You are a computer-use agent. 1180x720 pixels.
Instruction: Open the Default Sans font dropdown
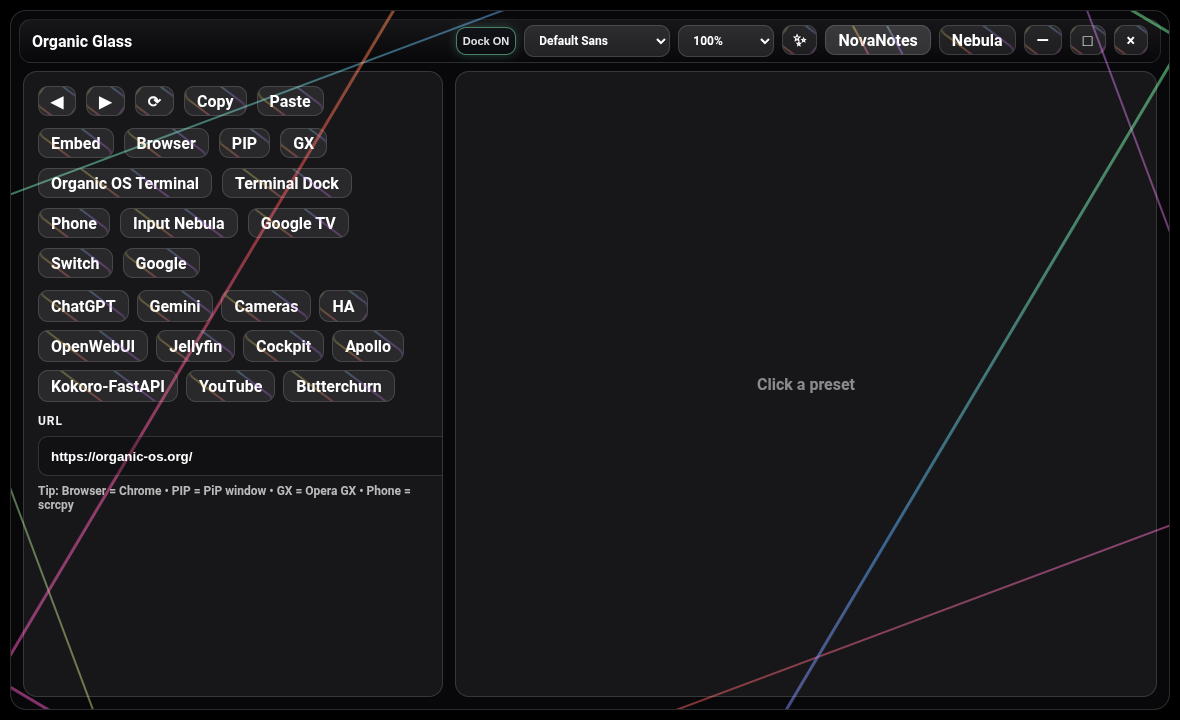pyautogui.click(x=597, y=41)
